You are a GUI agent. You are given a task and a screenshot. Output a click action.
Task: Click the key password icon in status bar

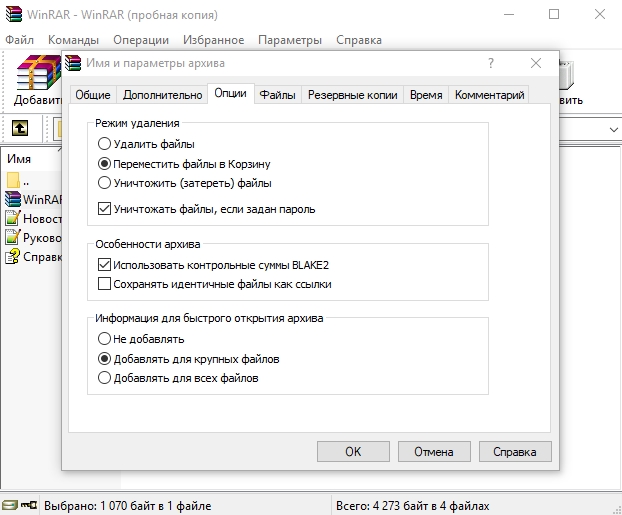(29, 505)
